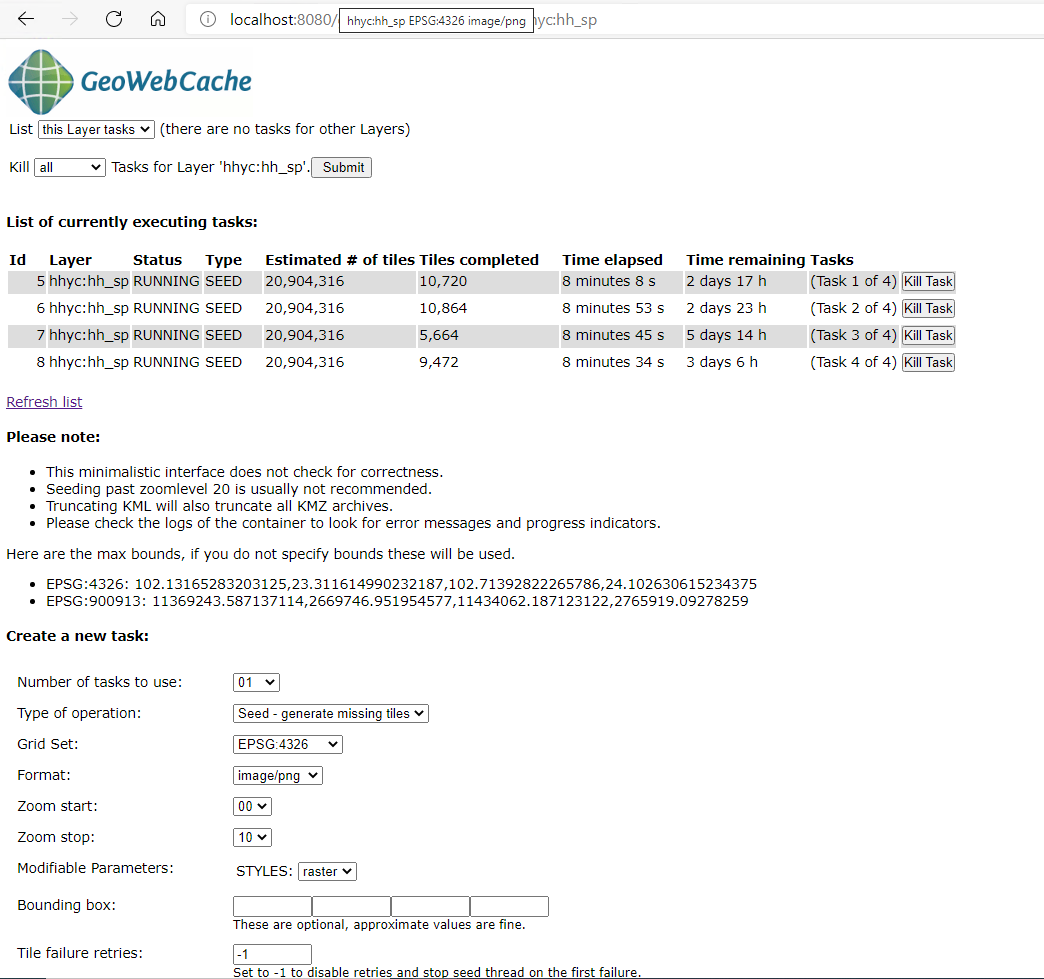Click the Layer column header

point(70,260)
